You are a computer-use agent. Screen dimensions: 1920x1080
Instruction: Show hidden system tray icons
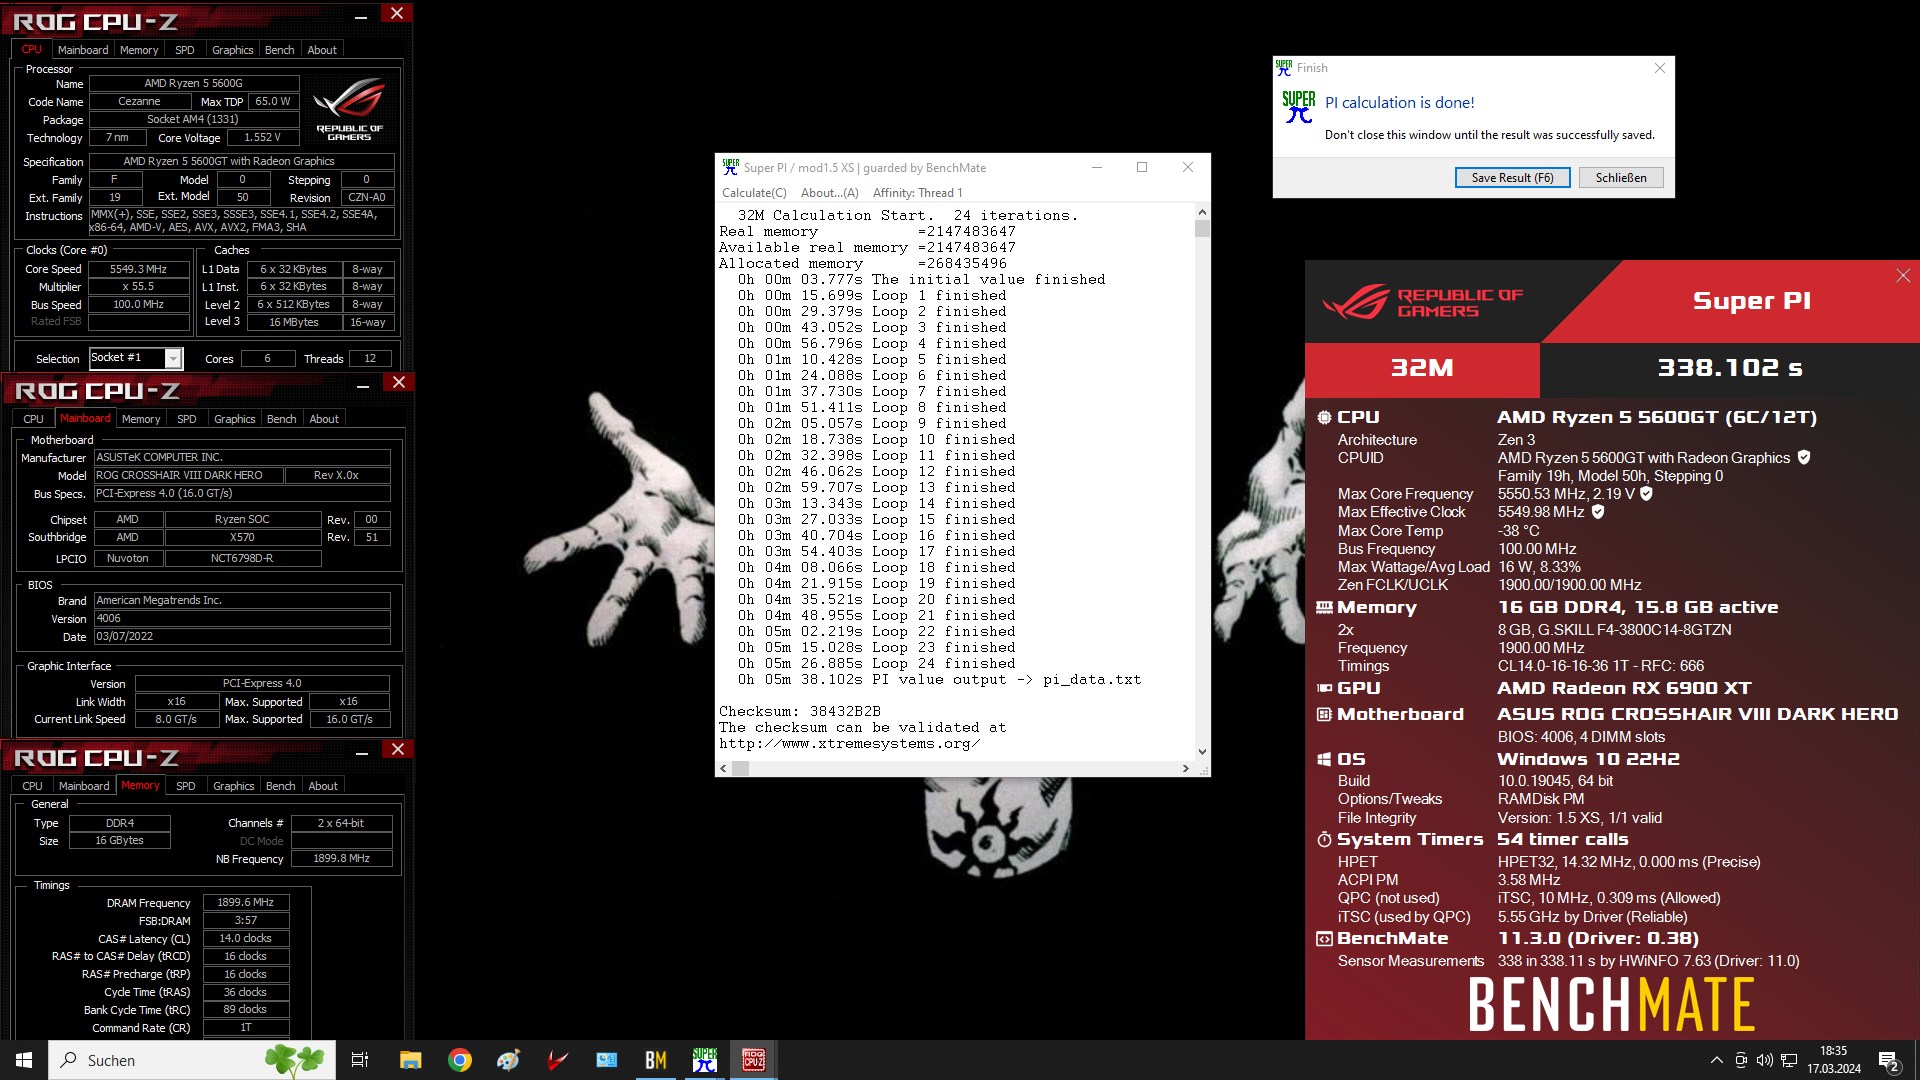pyautogui.click(x=1716, y=1060)
